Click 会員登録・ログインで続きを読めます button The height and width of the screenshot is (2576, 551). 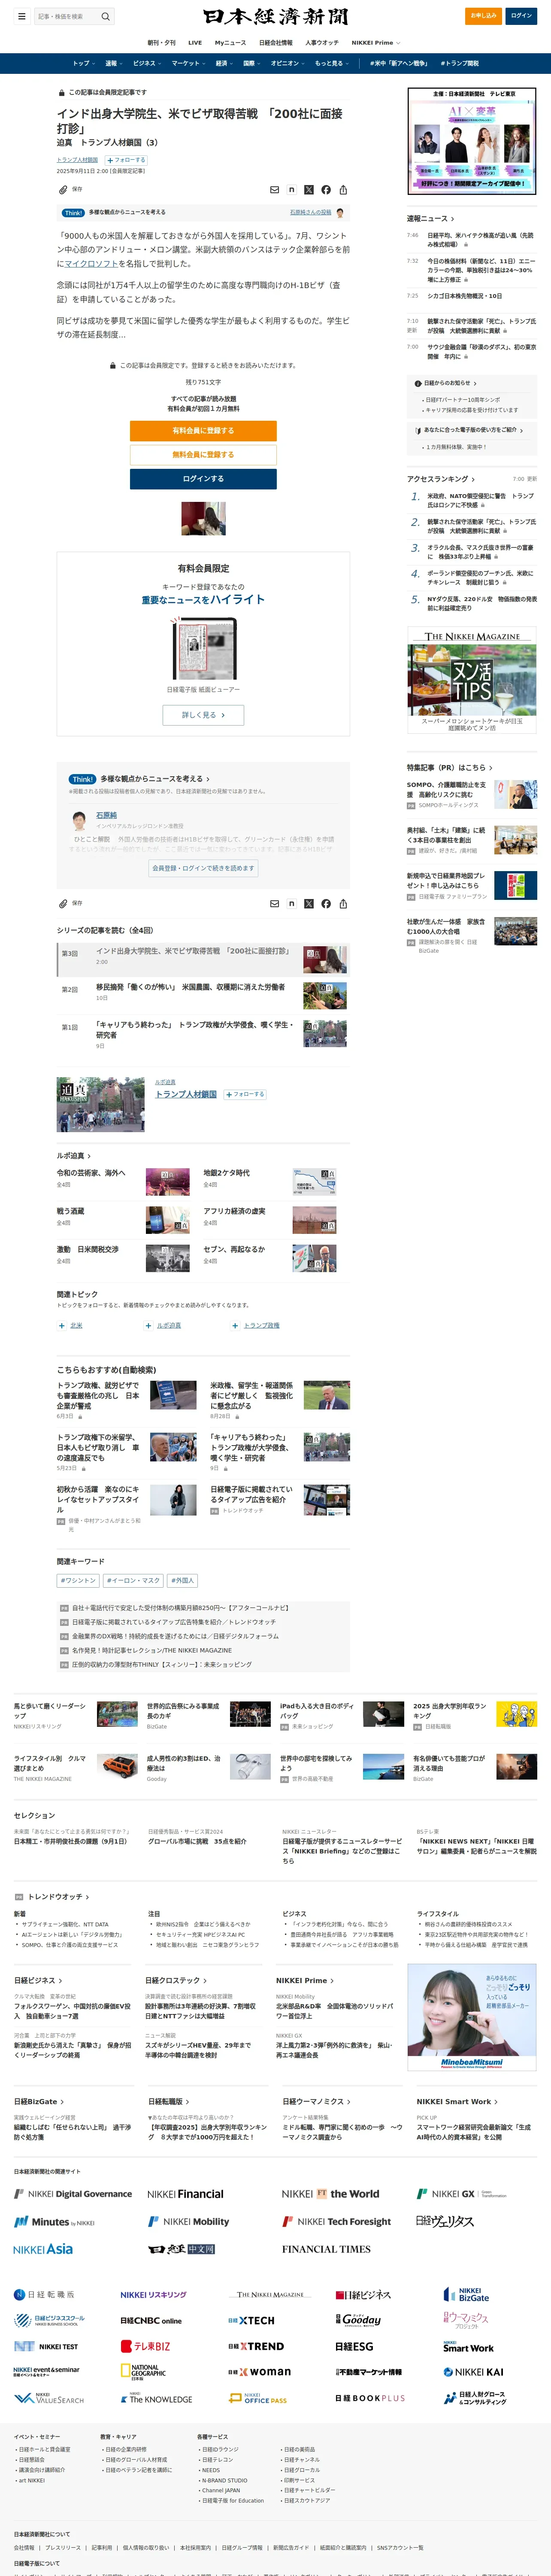[203, 868]
